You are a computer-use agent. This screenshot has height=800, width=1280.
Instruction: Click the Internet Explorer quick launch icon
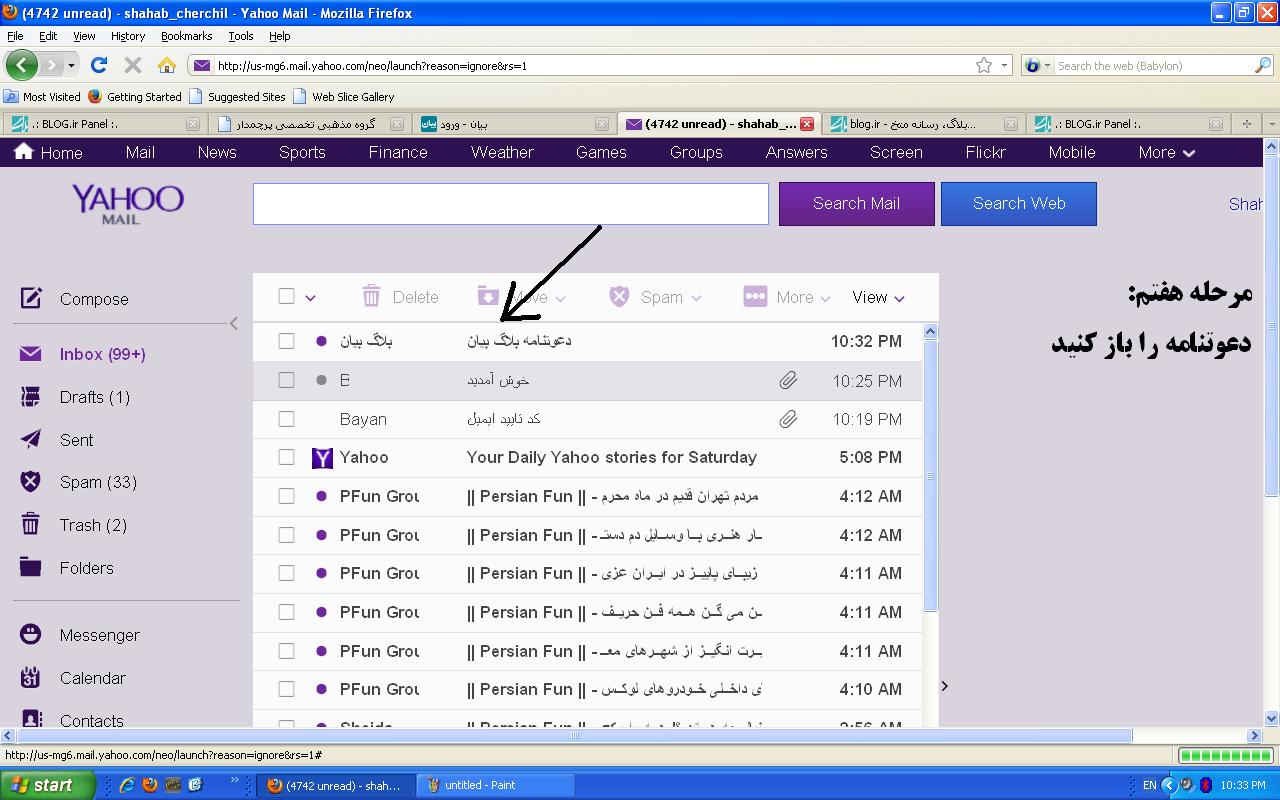127,785
